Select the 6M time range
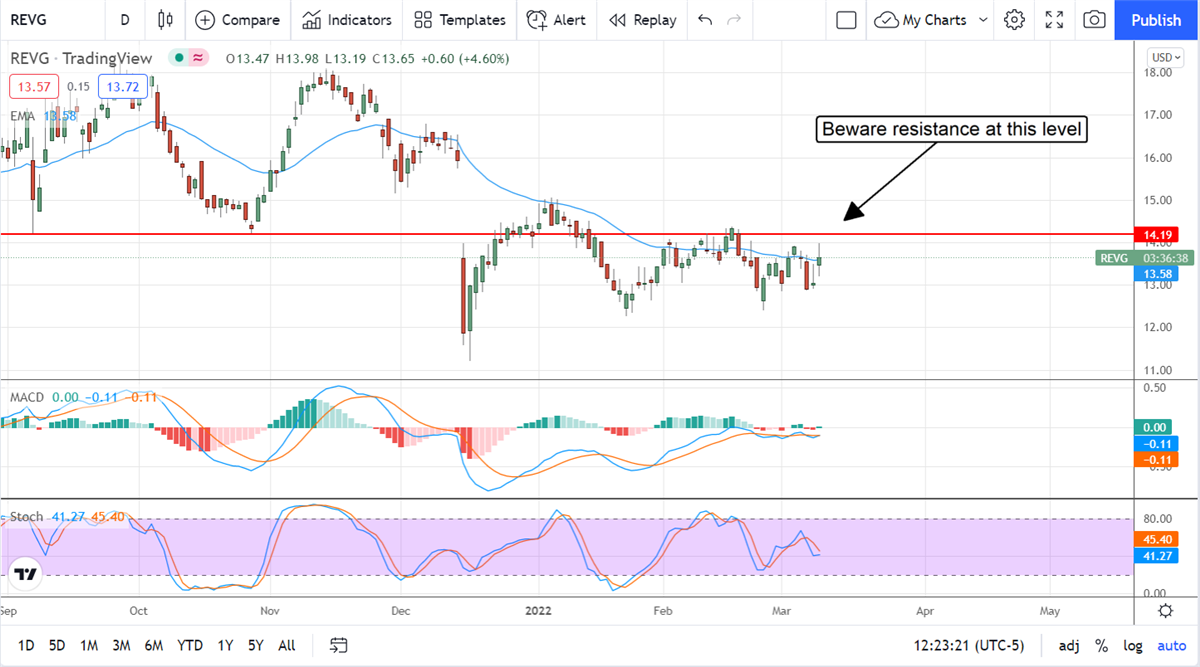The width and height of the screenshot is (1200, 667). (153, 645)
